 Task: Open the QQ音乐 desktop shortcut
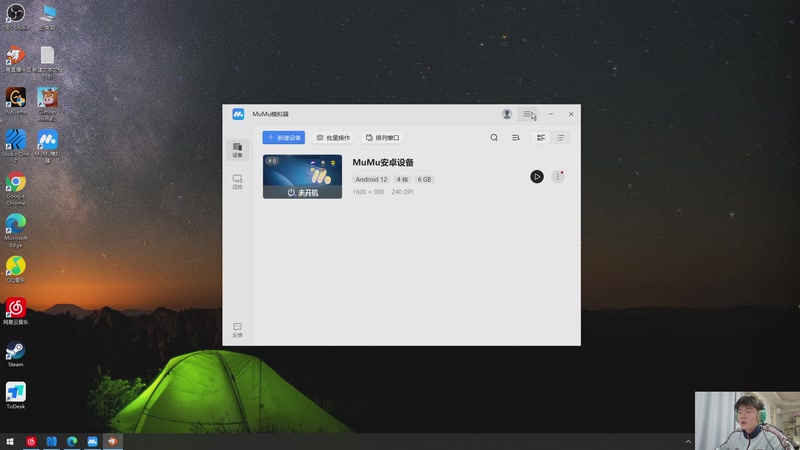click(x=15, y=269)
